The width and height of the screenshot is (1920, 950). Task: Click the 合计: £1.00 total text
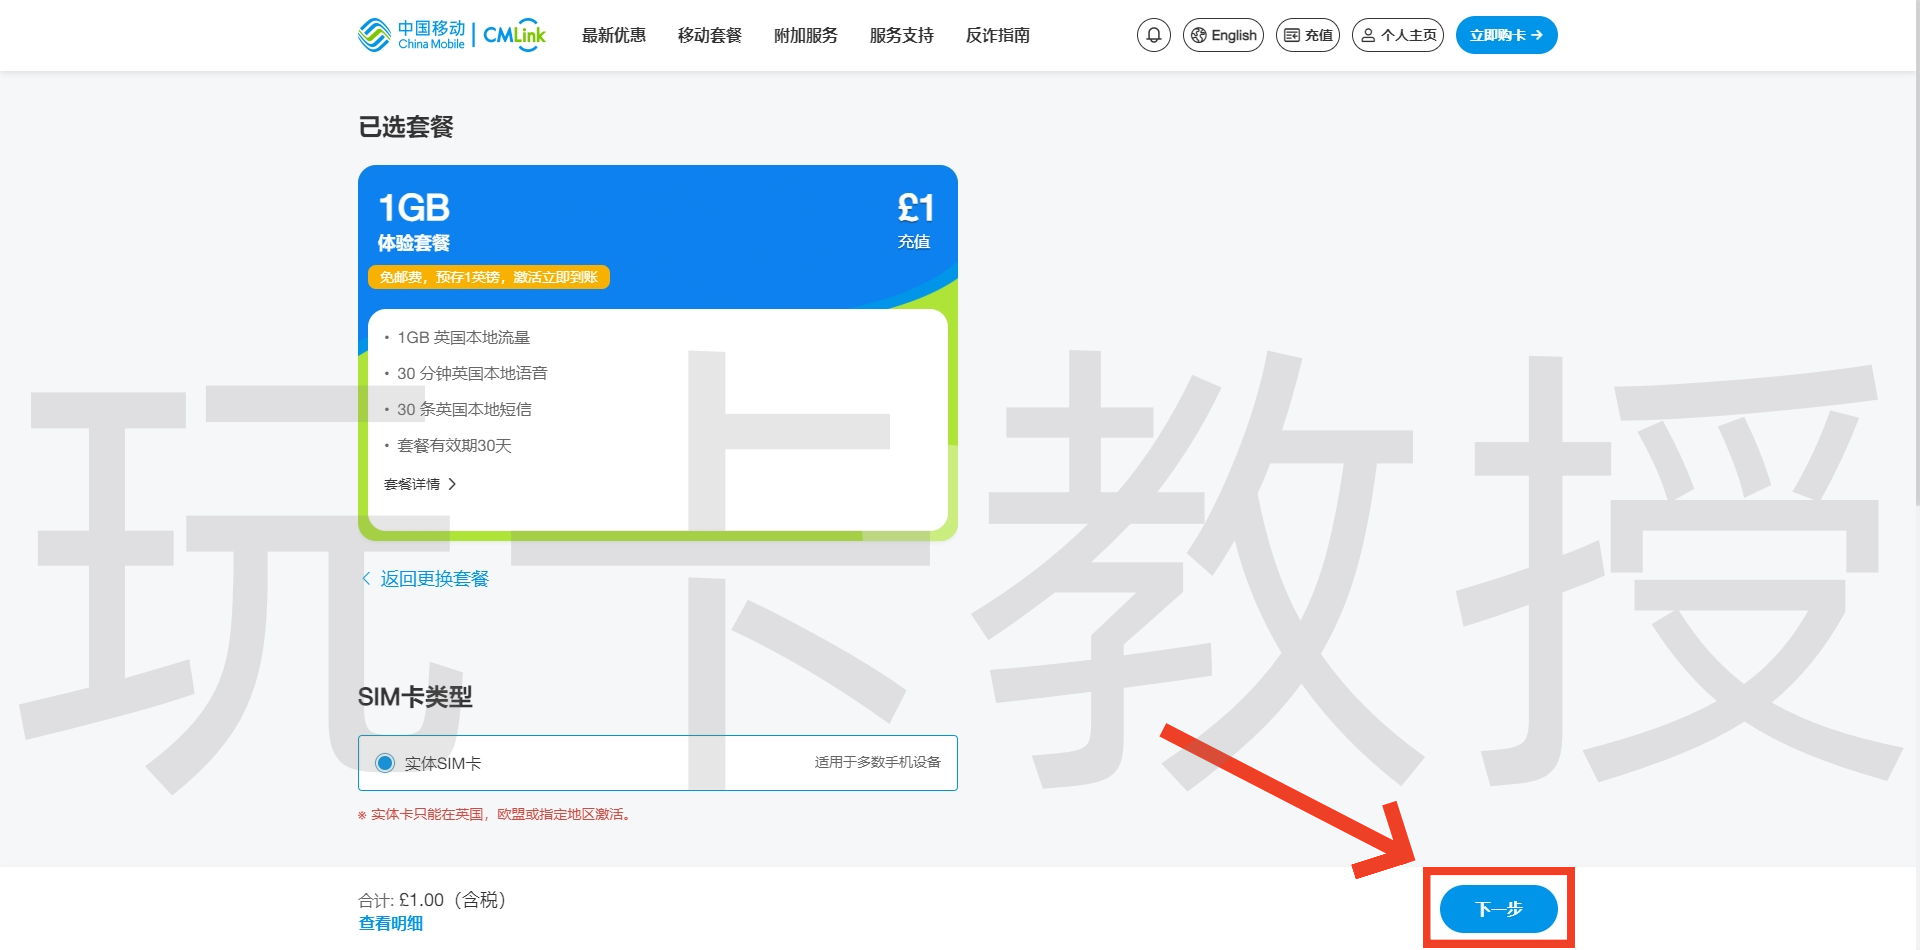coord(433,900)
